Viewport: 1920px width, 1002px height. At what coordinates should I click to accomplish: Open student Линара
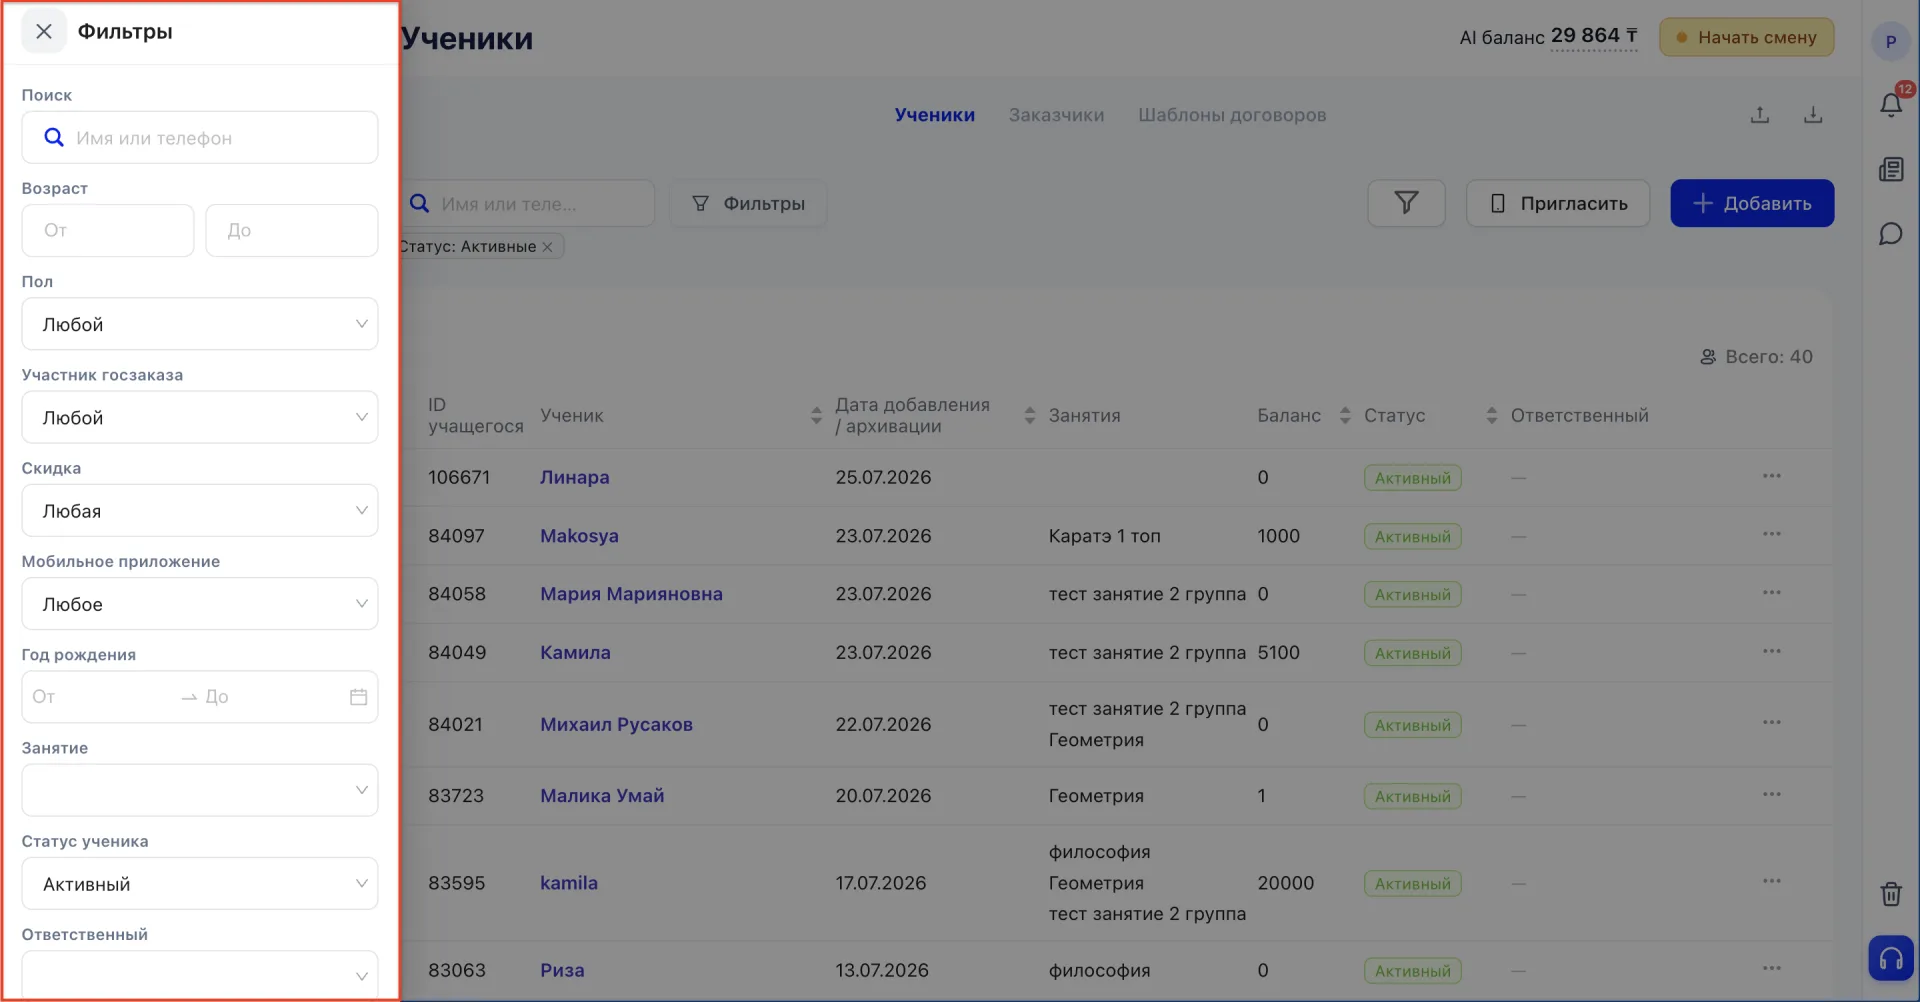(575, 477)
